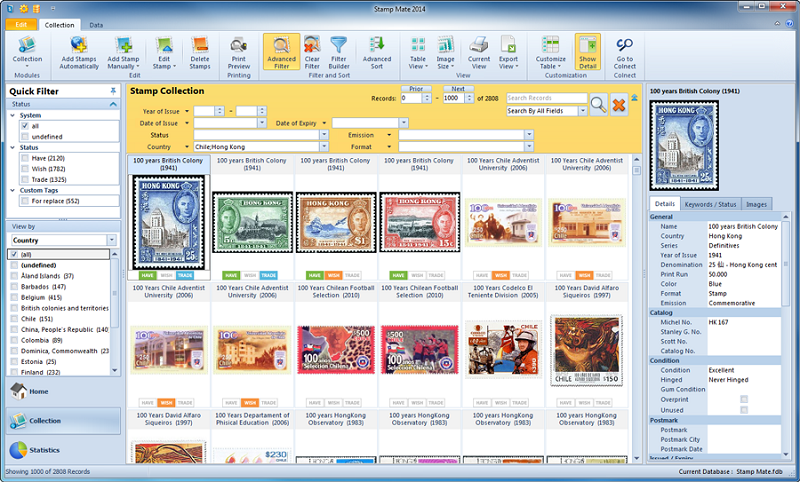Click the orange X clear search button
800x482 pixels.
coord(619,105)
